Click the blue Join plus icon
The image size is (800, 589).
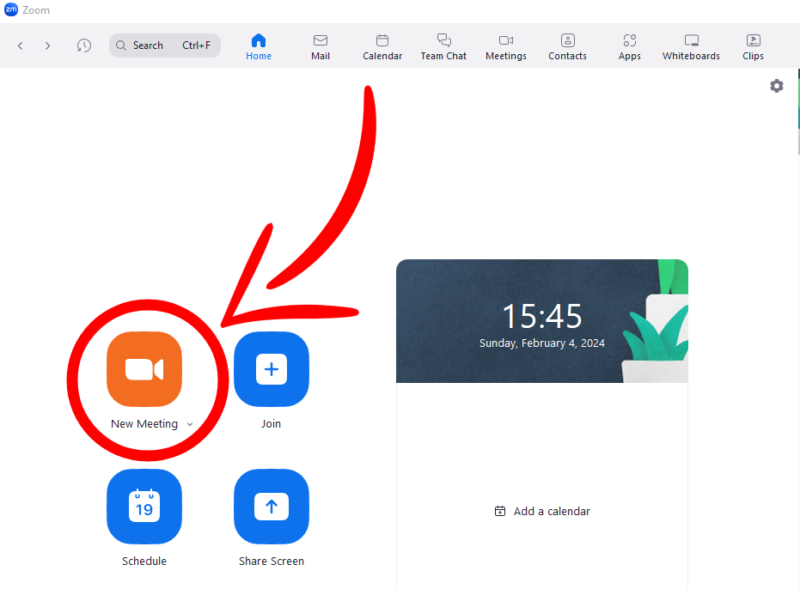[271, 369]
